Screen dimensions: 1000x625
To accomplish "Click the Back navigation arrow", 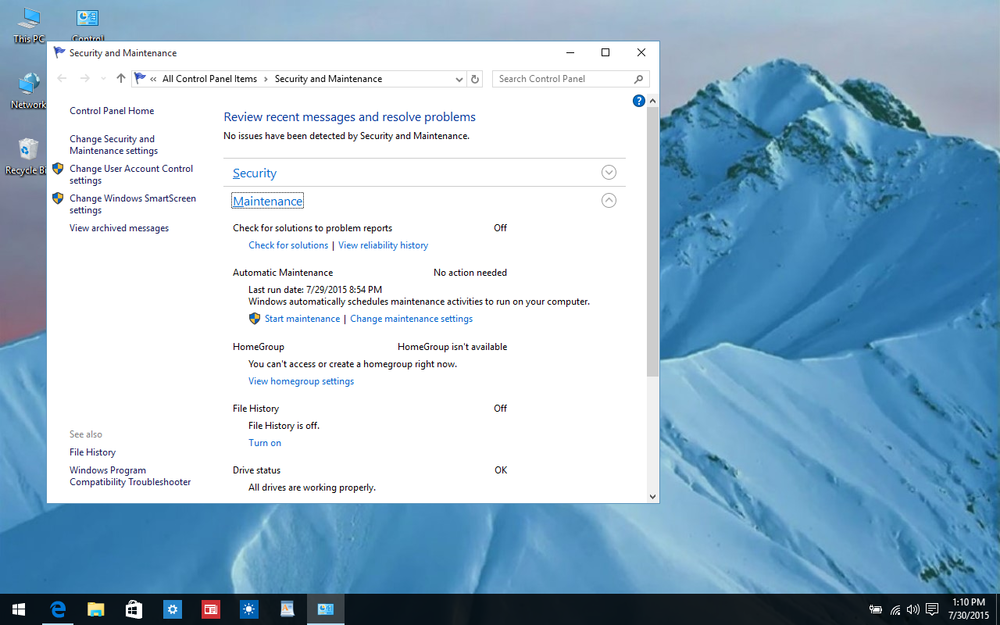I will click(x=62, y=78).
